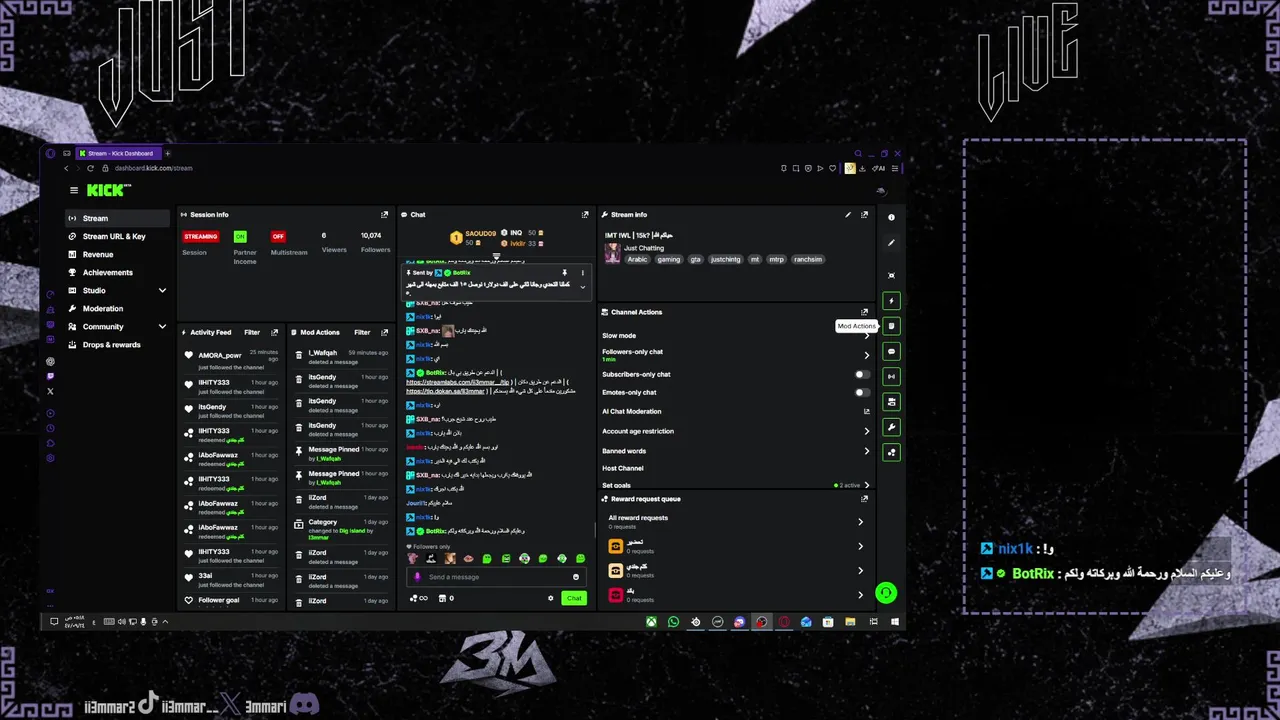Open pinned message three-dot options
Image resolution: width=1280 pixels, height=720 pixels.
pyautogui.click(x=583, y=273)
